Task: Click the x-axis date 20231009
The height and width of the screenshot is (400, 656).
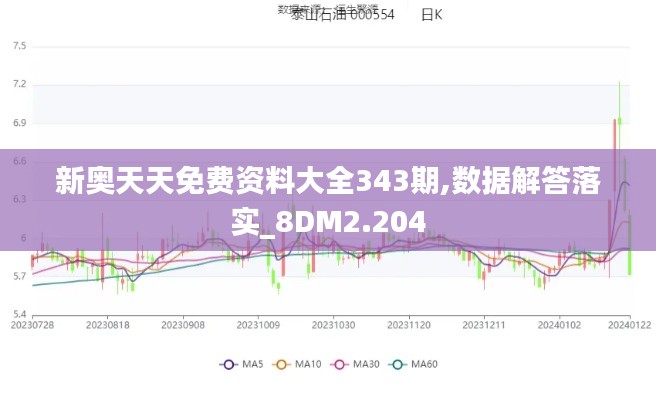Action: pyautogui.click(x=258, y=325)
